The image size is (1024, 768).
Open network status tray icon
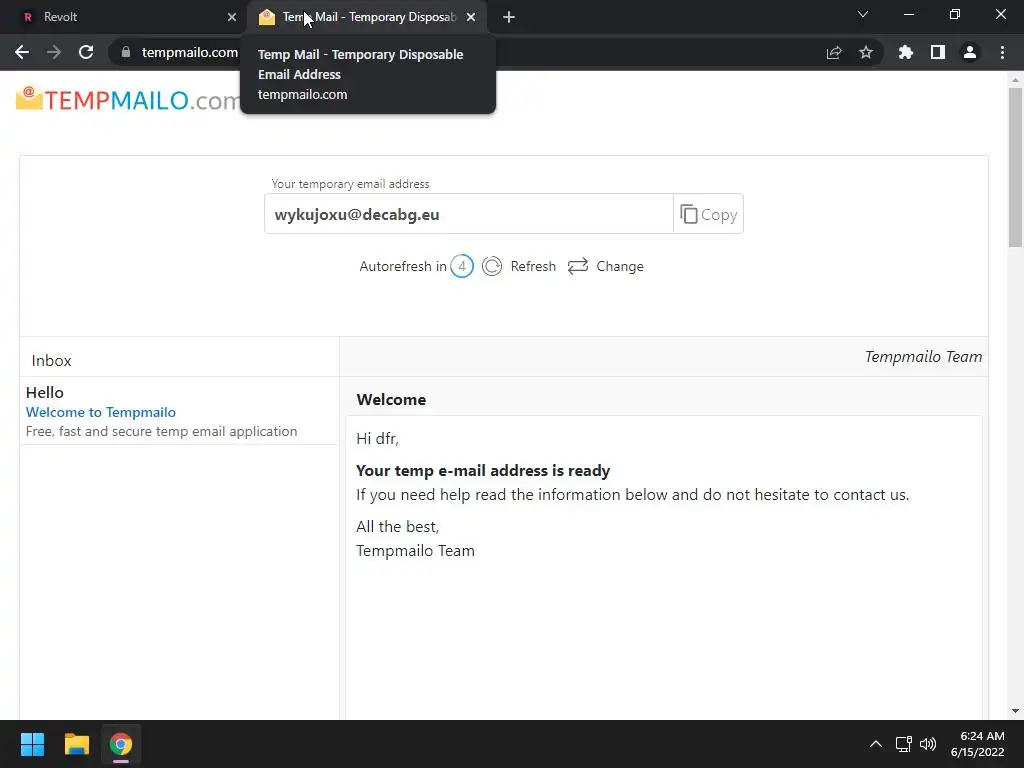[x=903, y=744]
